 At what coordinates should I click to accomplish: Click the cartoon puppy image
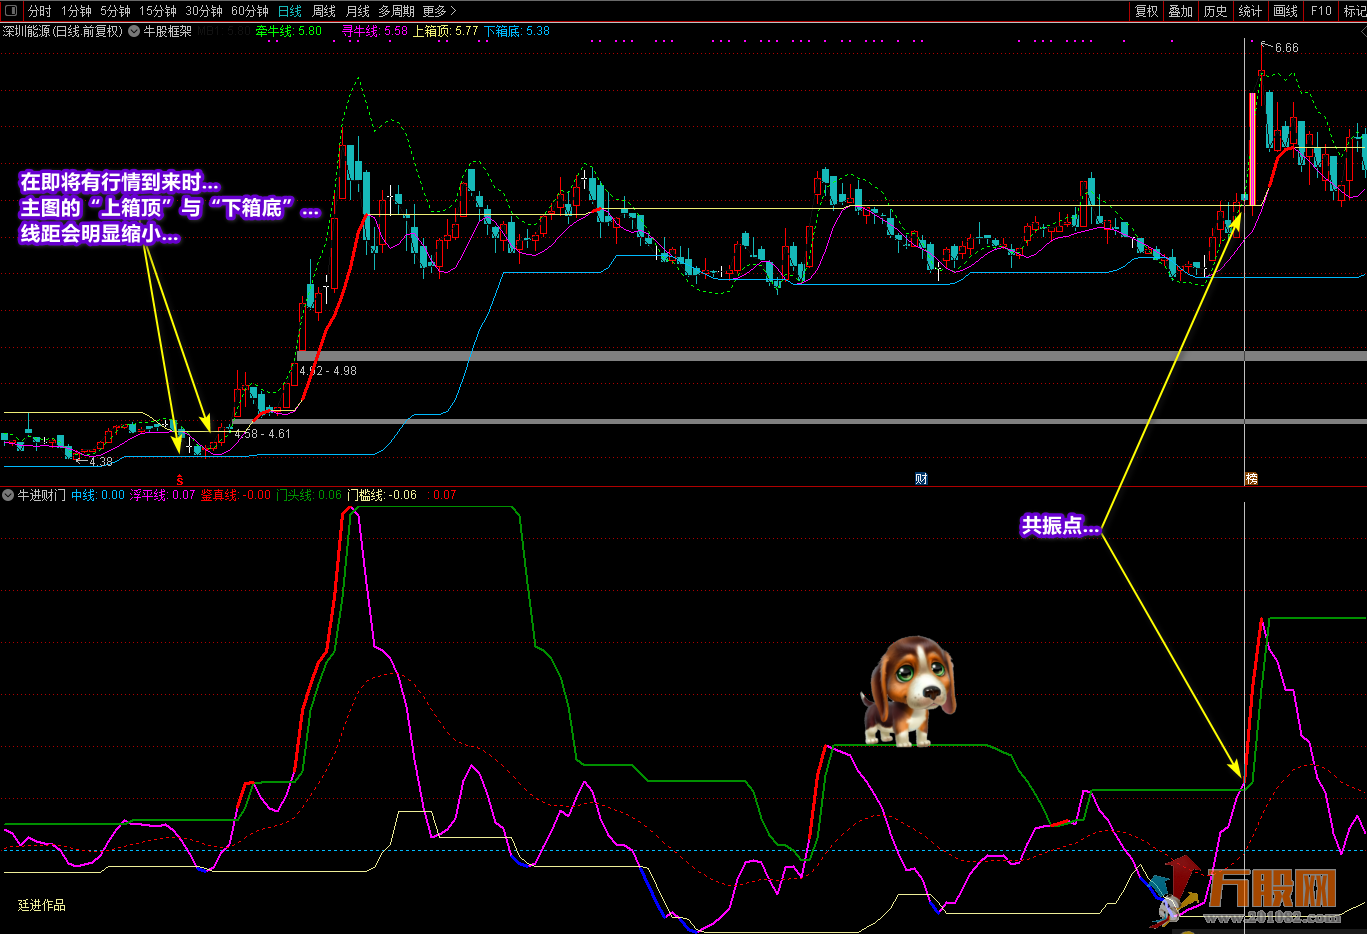pos(908,691)
